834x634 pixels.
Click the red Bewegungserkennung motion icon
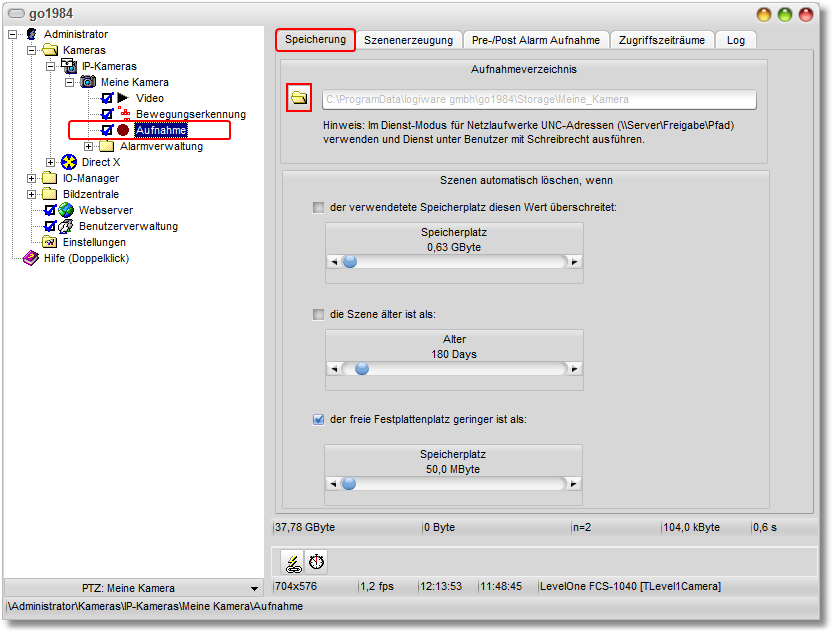click(124, 113)
